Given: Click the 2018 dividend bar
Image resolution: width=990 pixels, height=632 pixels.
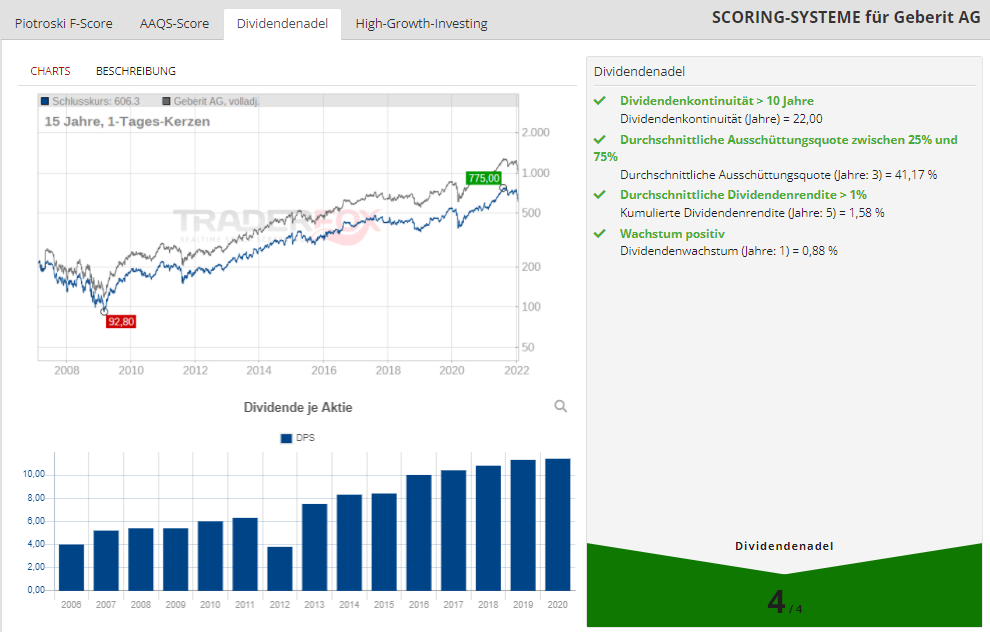Looking at the screenshot, I should tap(488, 528).
